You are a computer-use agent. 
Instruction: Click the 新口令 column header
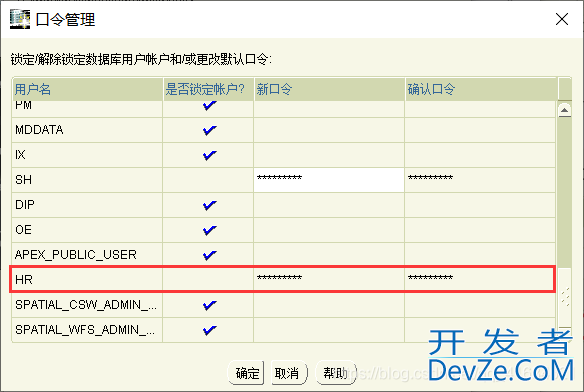click(329, 89)
